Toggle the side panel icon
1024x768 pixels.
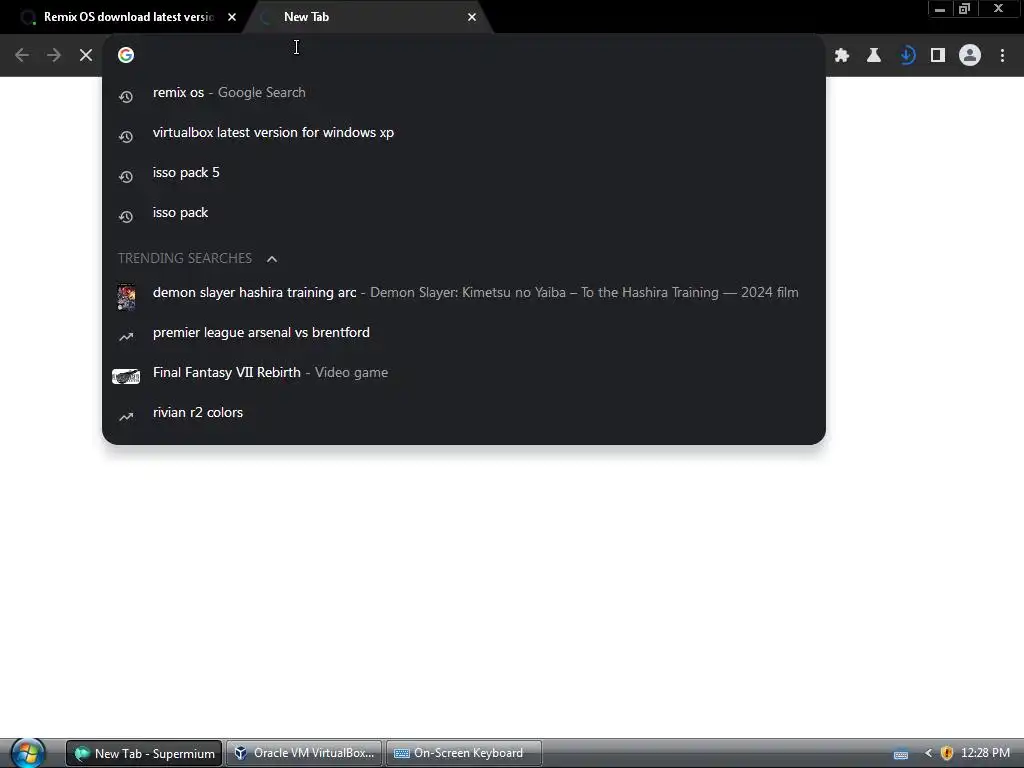[x=938, y=56]
